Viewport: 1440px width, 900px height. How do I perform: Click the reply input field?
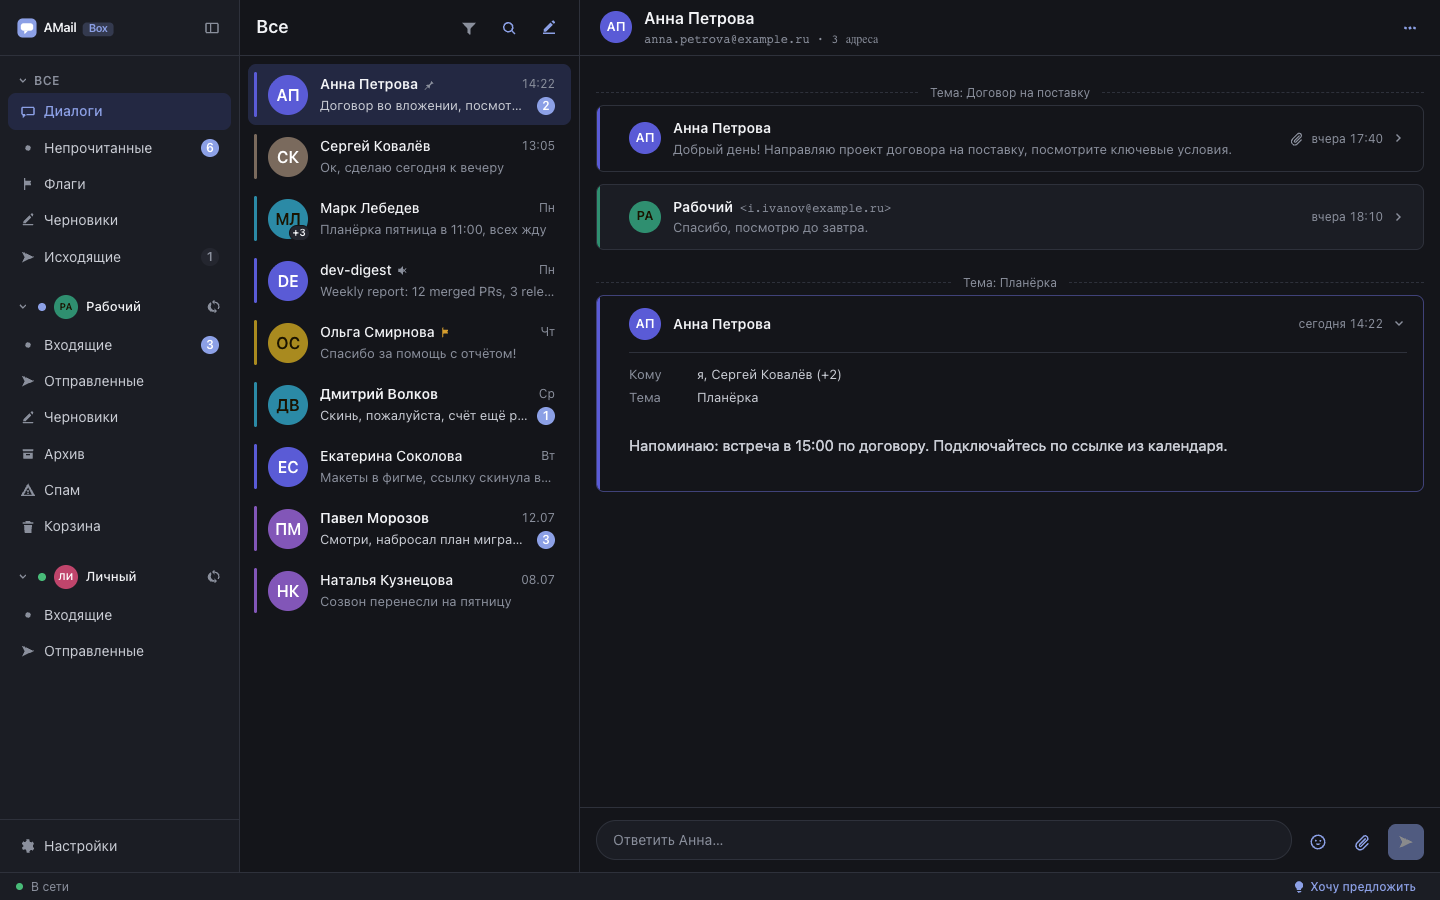coord(944,840)
